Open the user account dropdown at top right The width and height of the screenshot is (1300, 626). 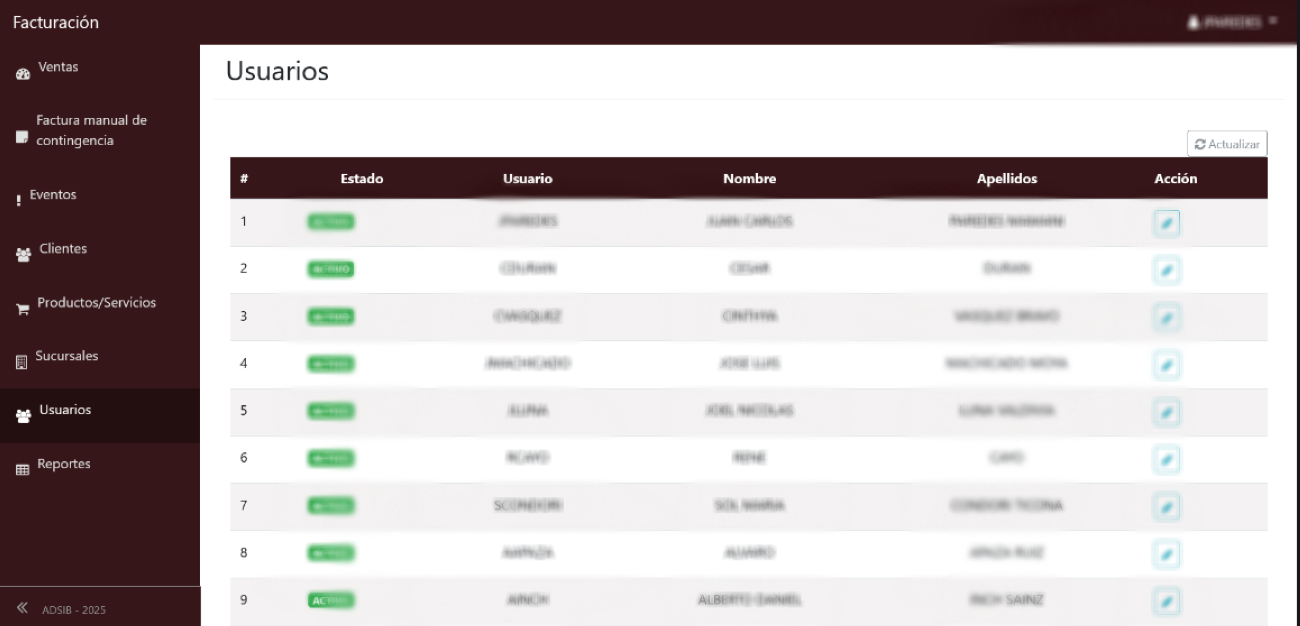(1232, 21)
